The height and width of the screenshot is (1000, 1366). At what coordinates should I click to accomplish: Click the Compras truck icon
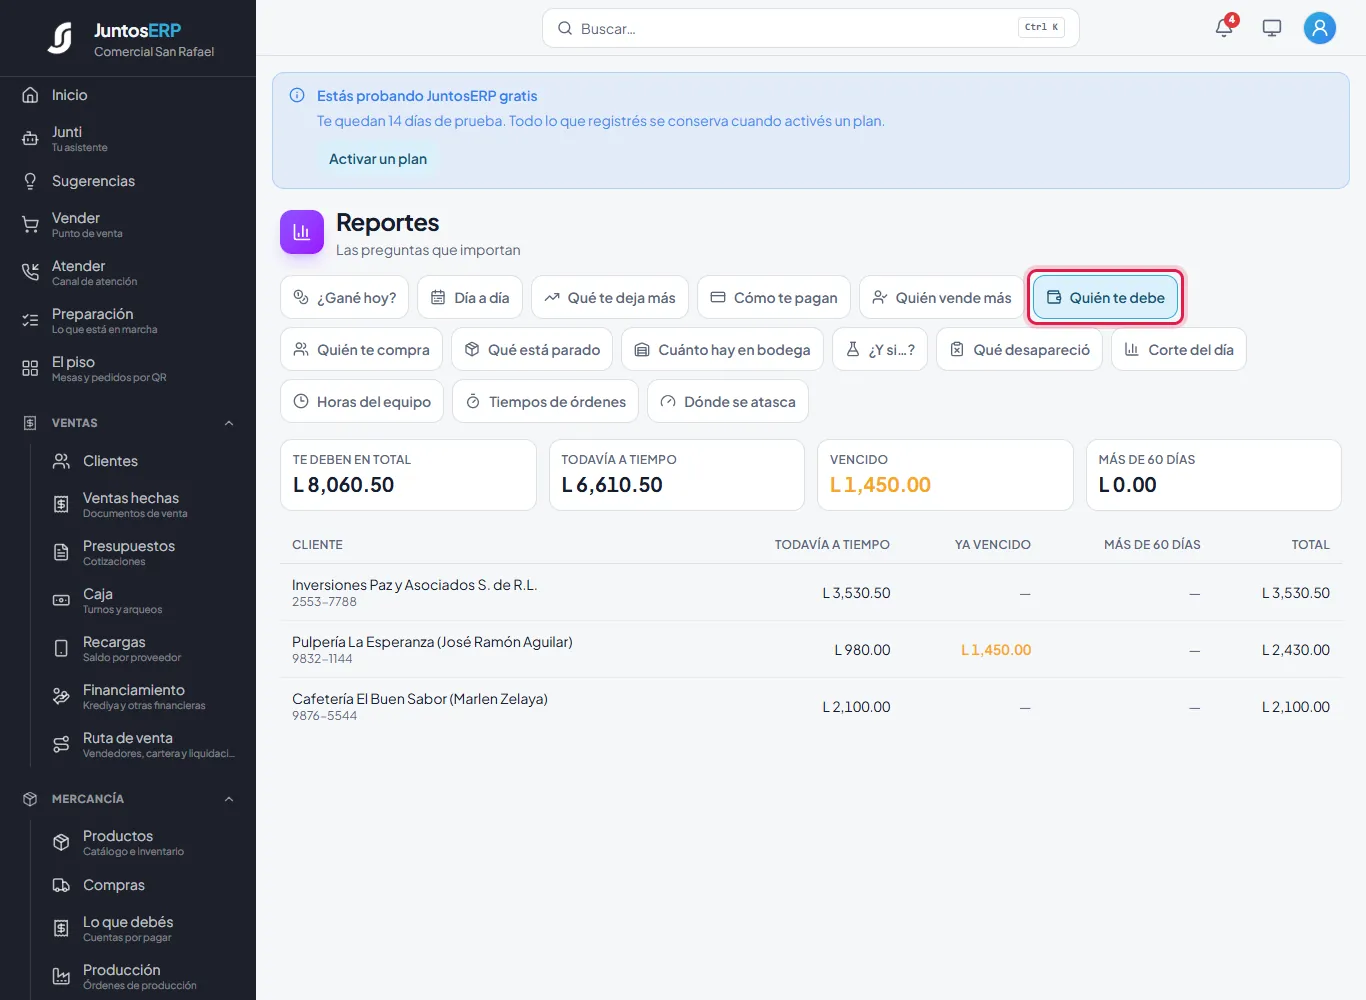(61, 885)
